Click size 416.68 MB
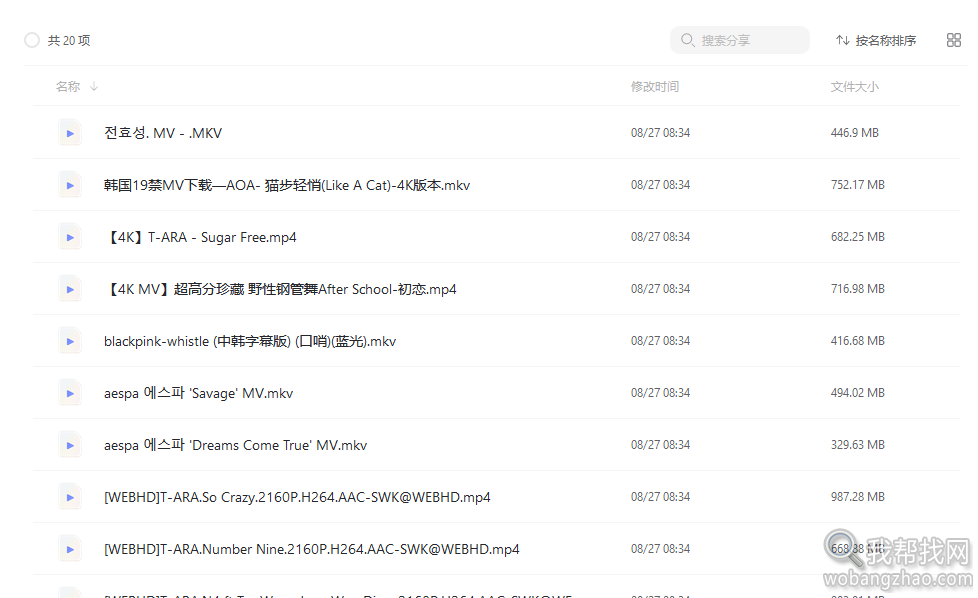978x598 pixels. [x=858, y=341]
